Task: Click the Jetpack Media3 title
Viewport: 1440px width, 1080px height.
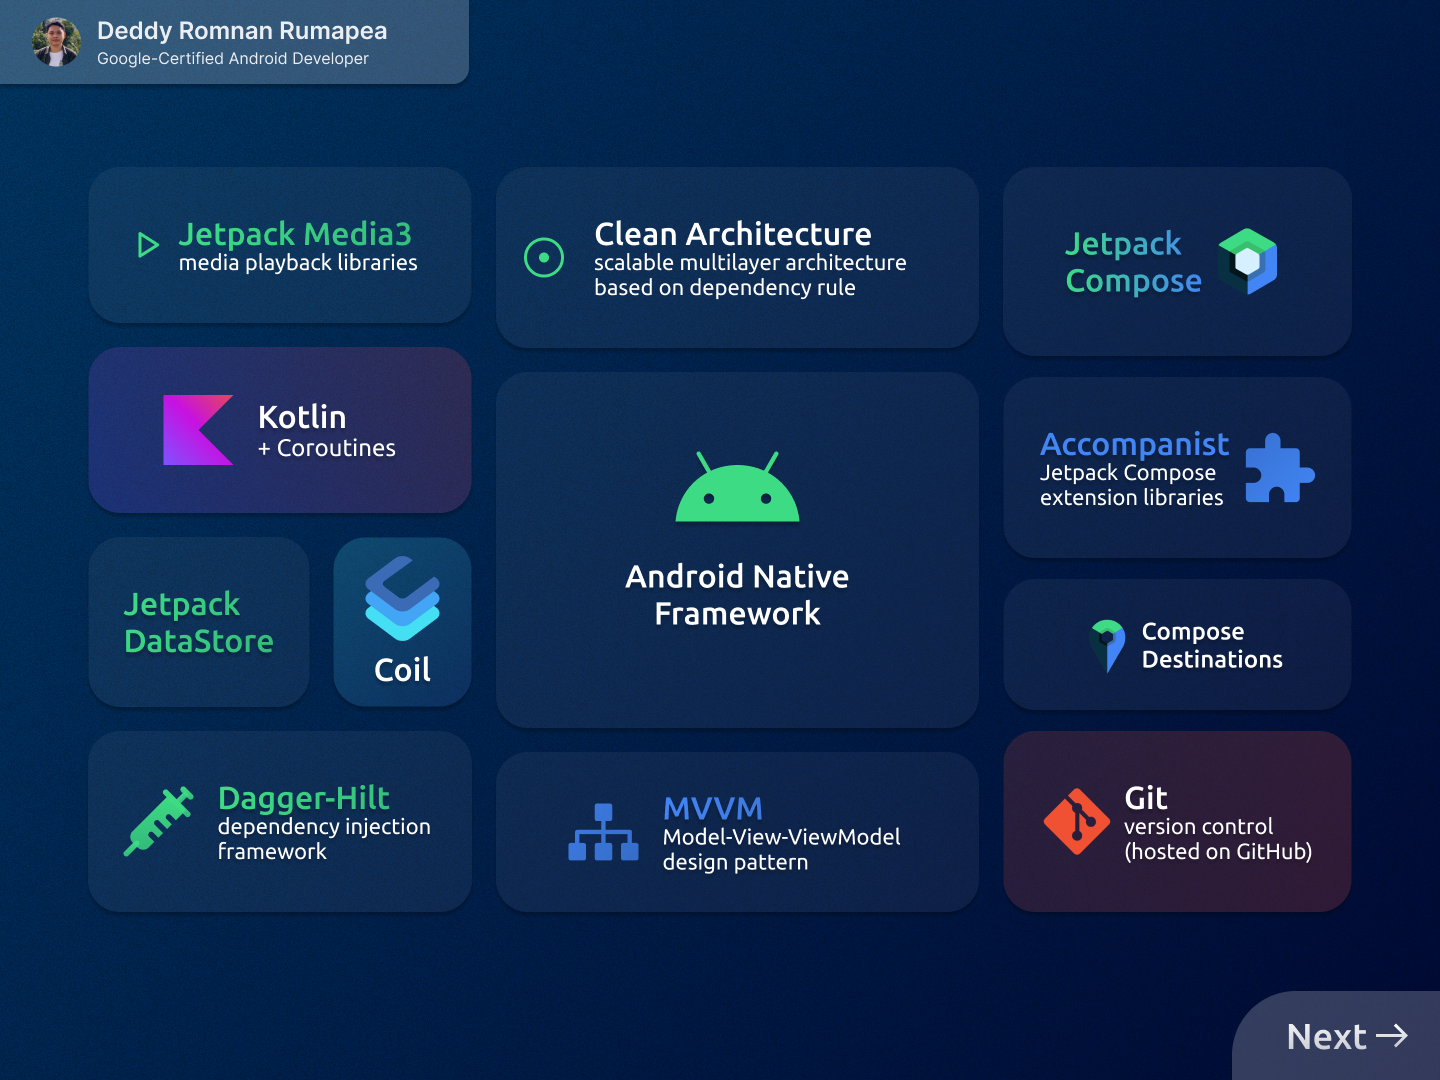Action: [295, 234]
